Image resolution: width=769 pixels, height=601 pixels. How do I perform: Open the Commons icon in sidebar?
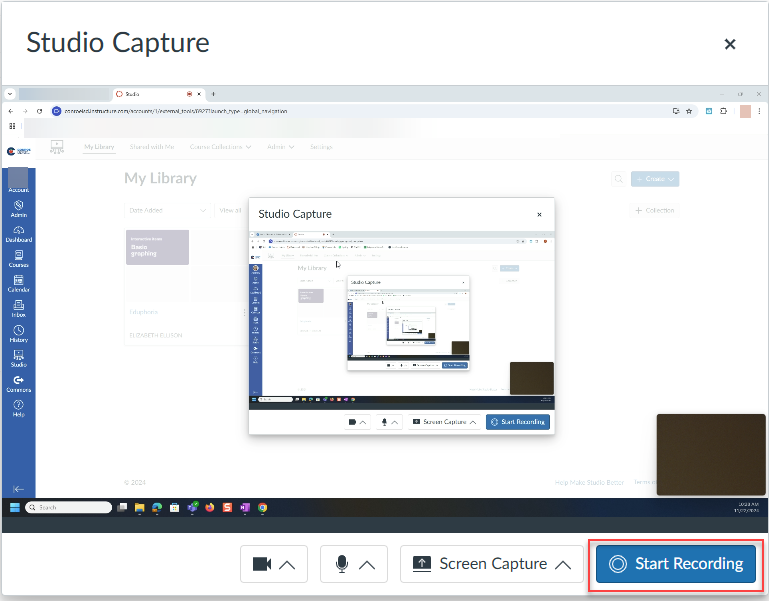[18, 382]
